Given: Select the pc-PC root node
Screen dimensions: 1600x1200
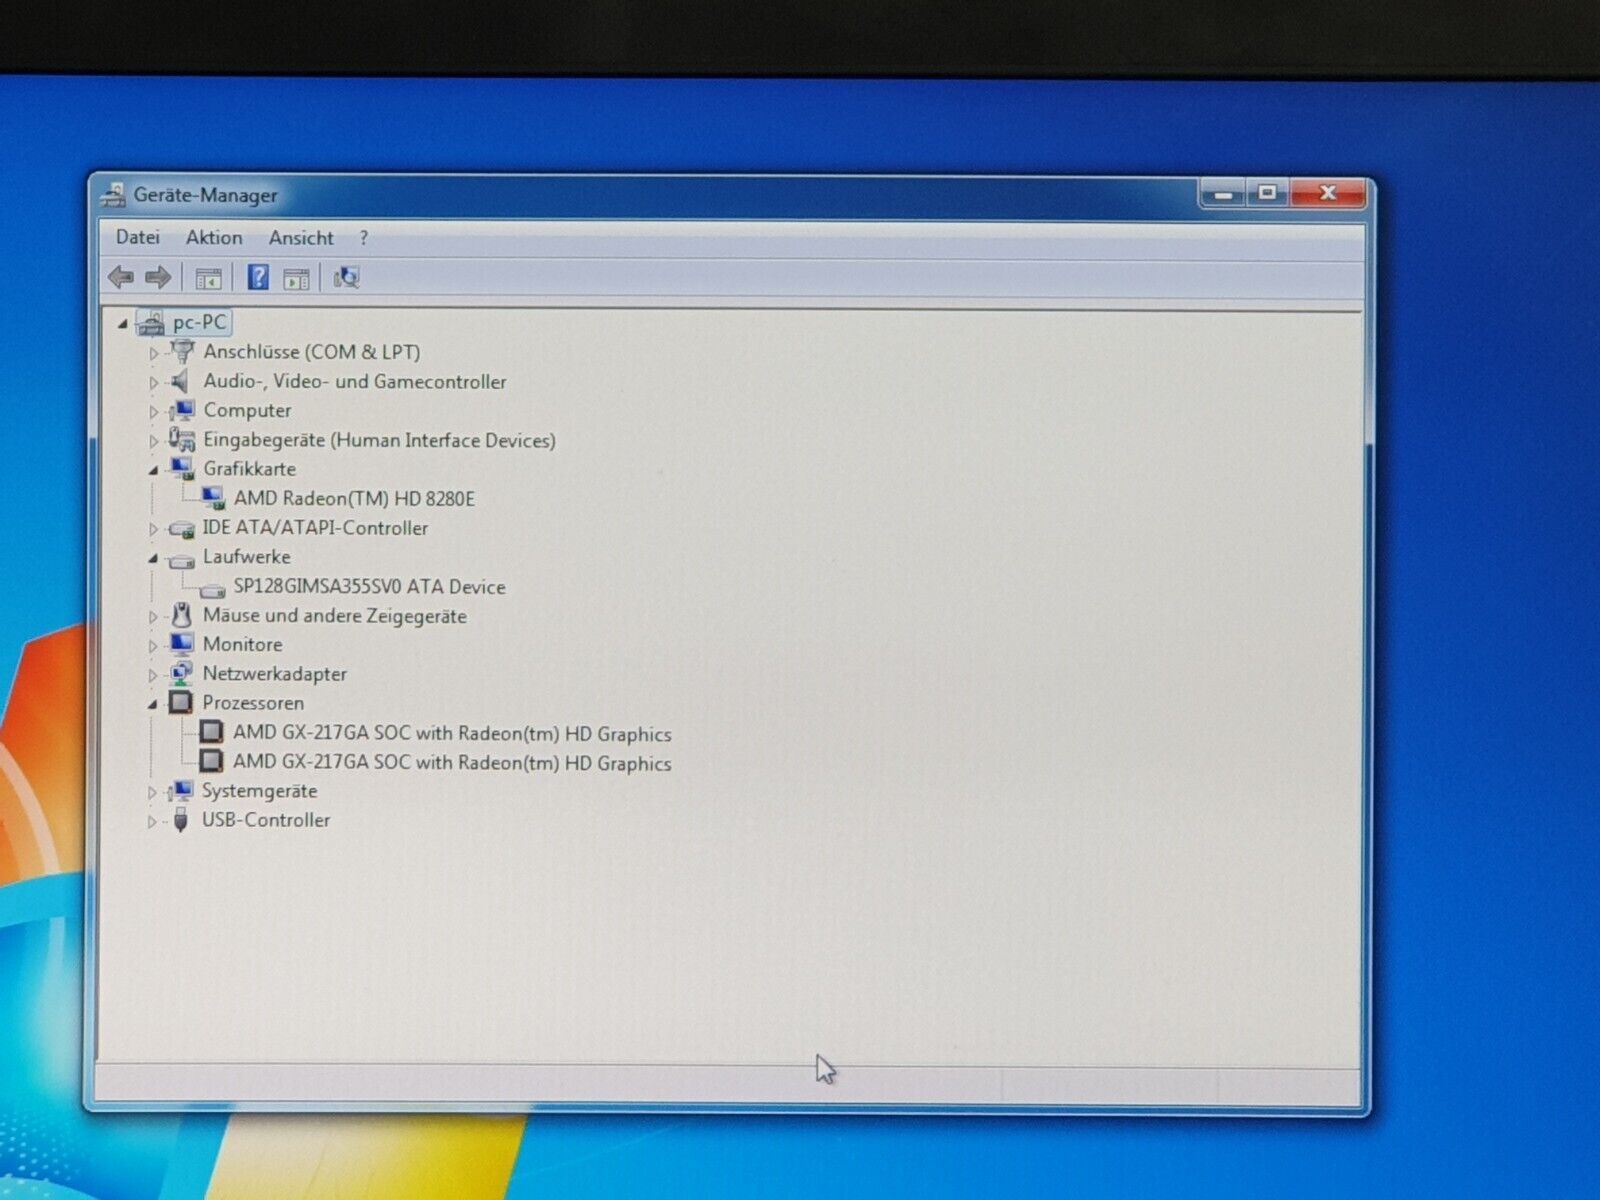Looking at the screenshot, I should [199, 322].
